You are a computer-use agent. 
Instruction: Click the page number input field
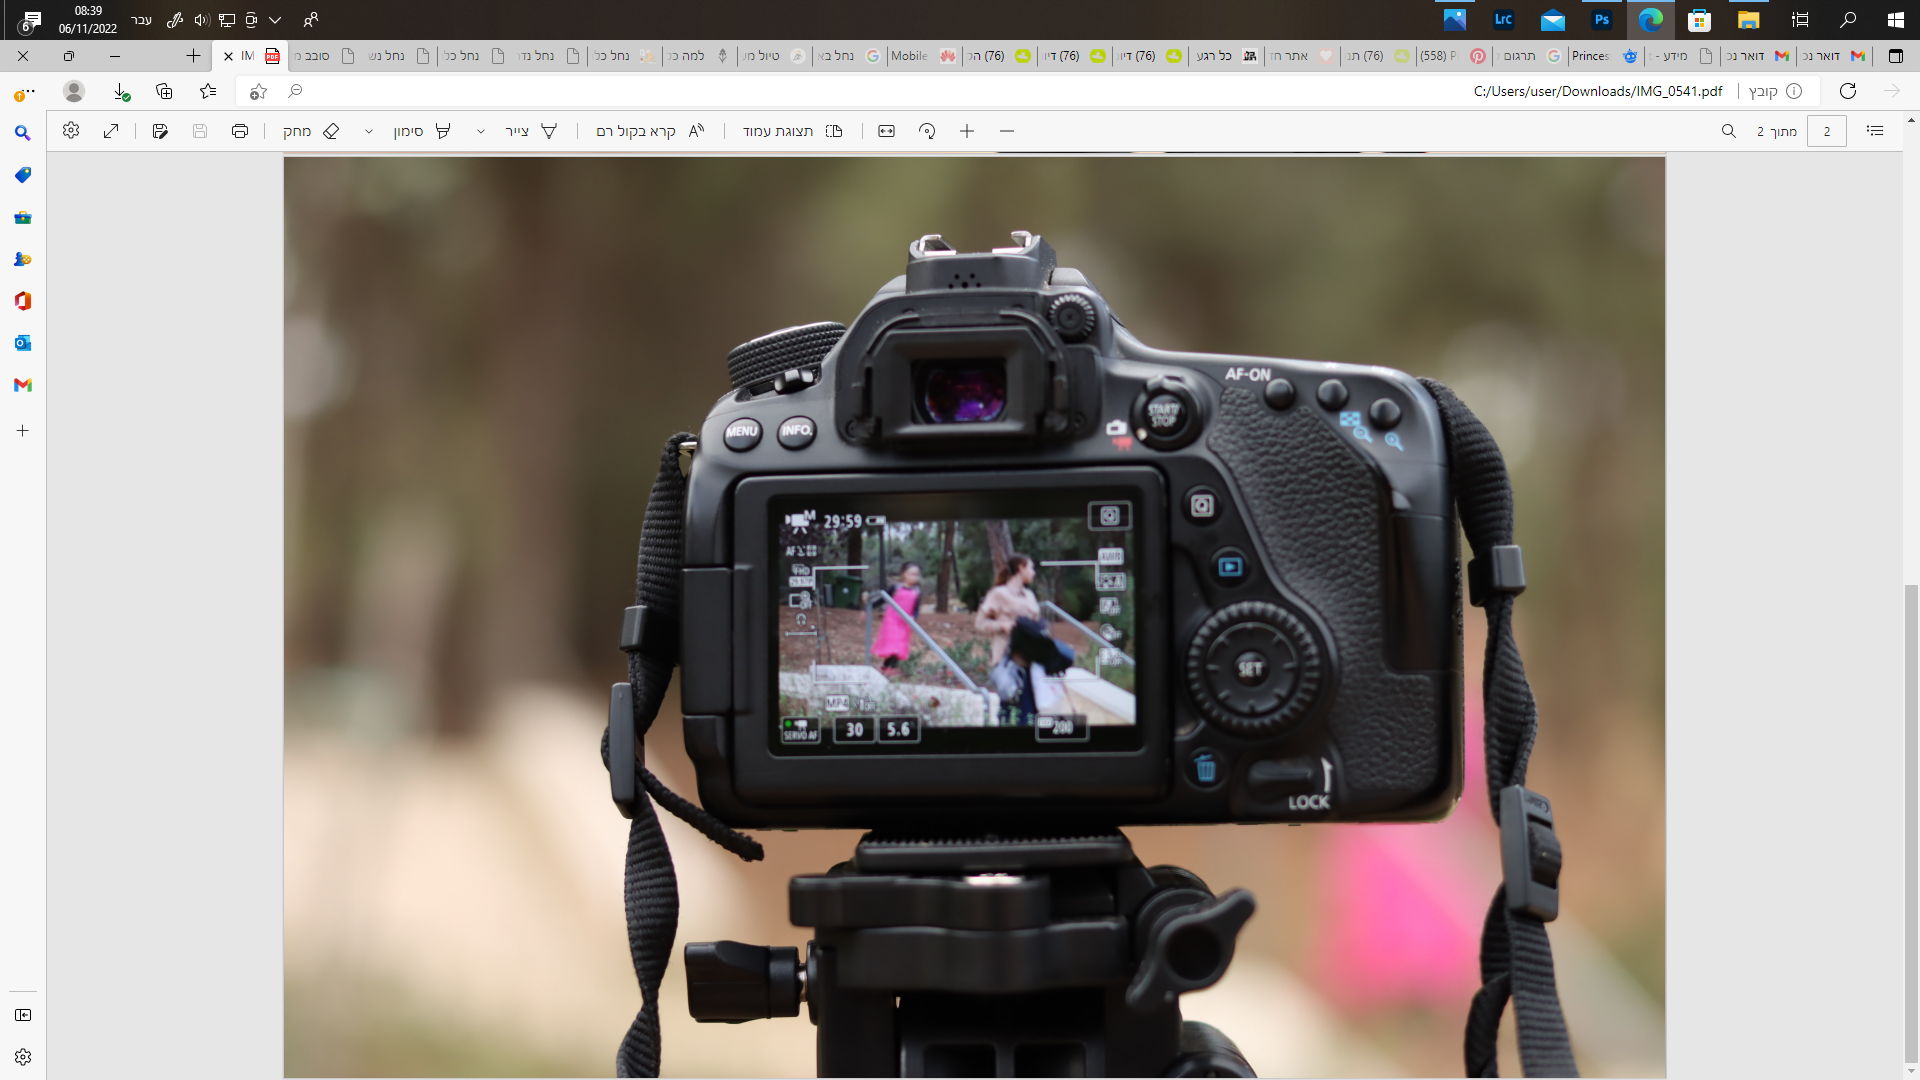point(1826,131)
